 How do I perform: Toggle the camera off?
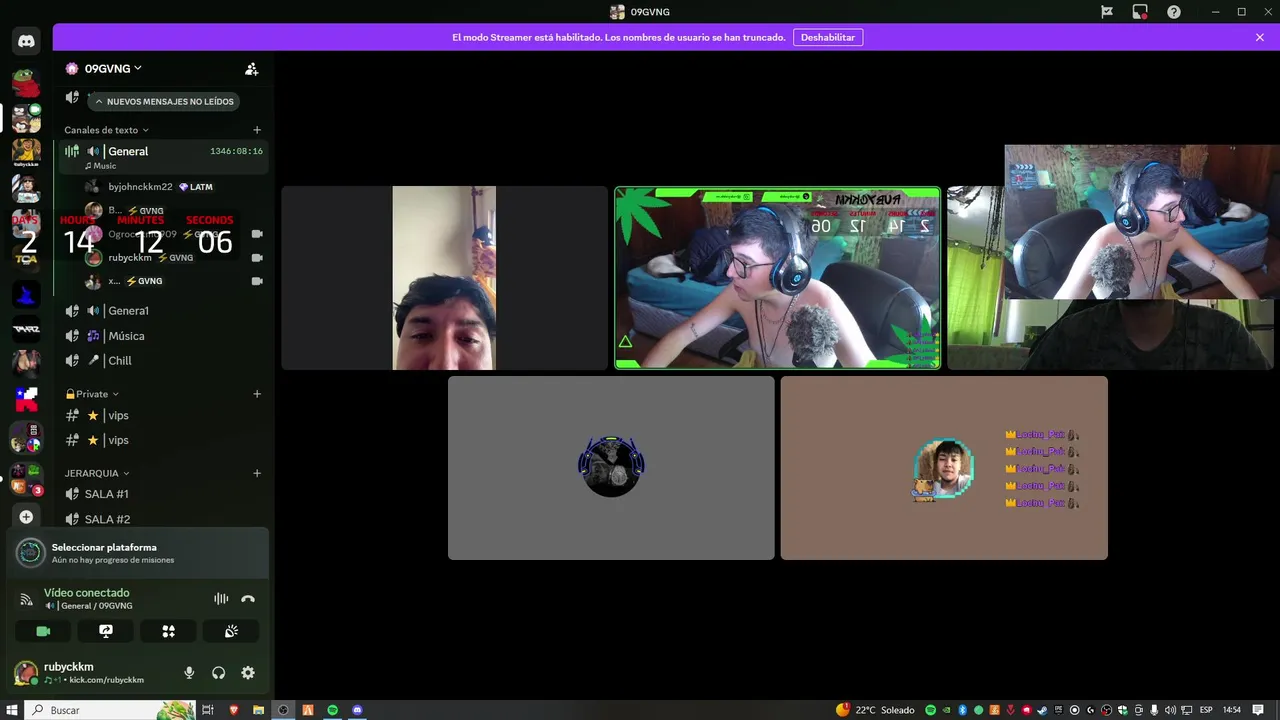point(43,631)
